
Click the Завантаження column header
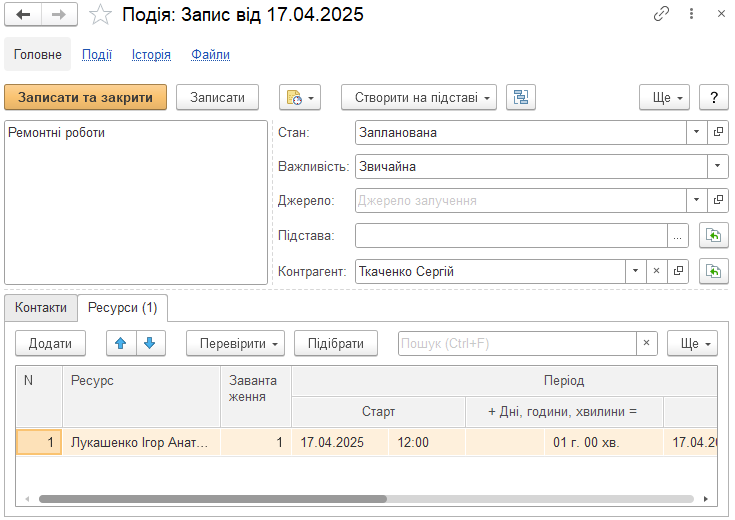click(x=256, y=396)
